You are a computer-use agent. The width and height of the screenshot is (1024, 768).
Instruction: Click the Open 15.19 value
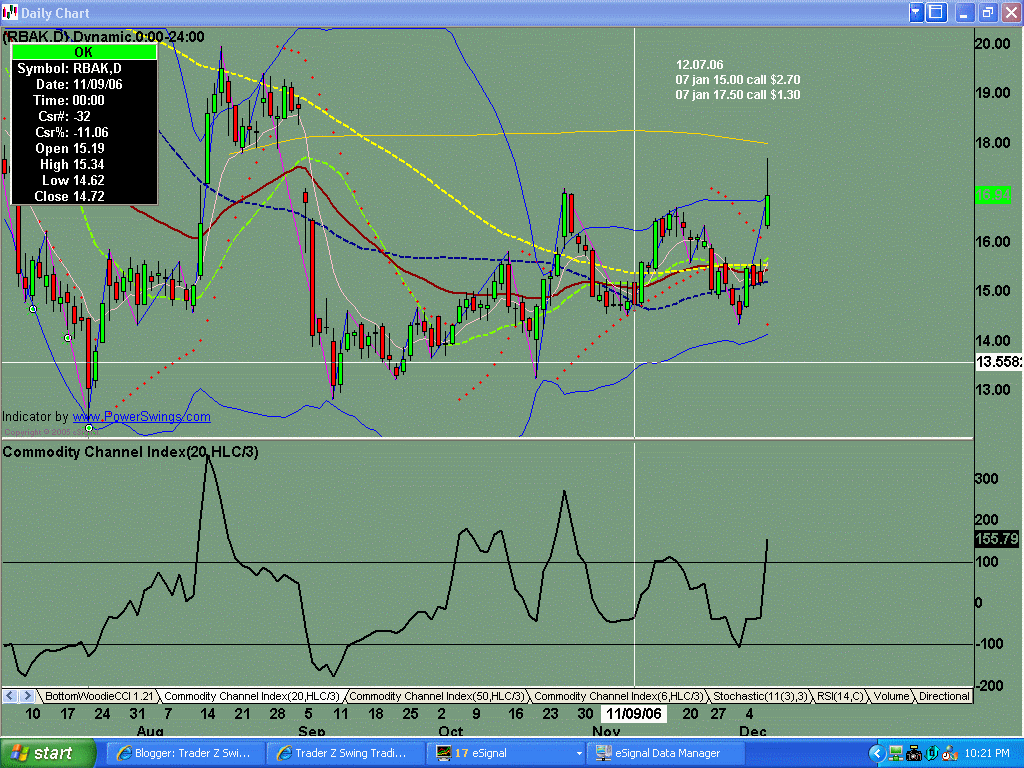click(69, 148)
